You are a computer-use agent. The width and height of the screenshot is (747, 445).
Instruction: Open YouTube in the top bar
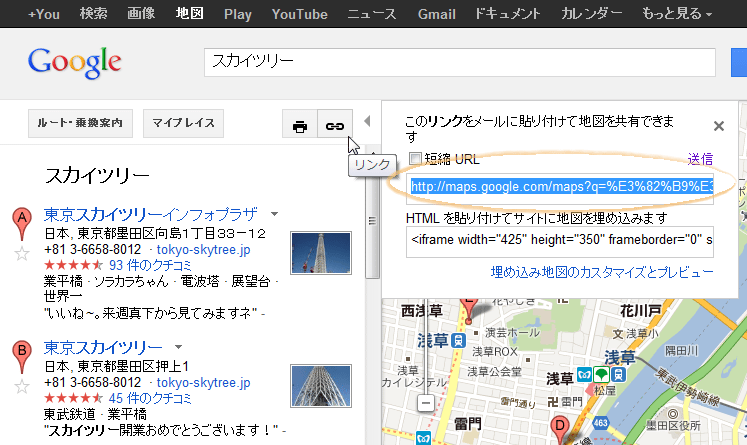coord(300,14)
